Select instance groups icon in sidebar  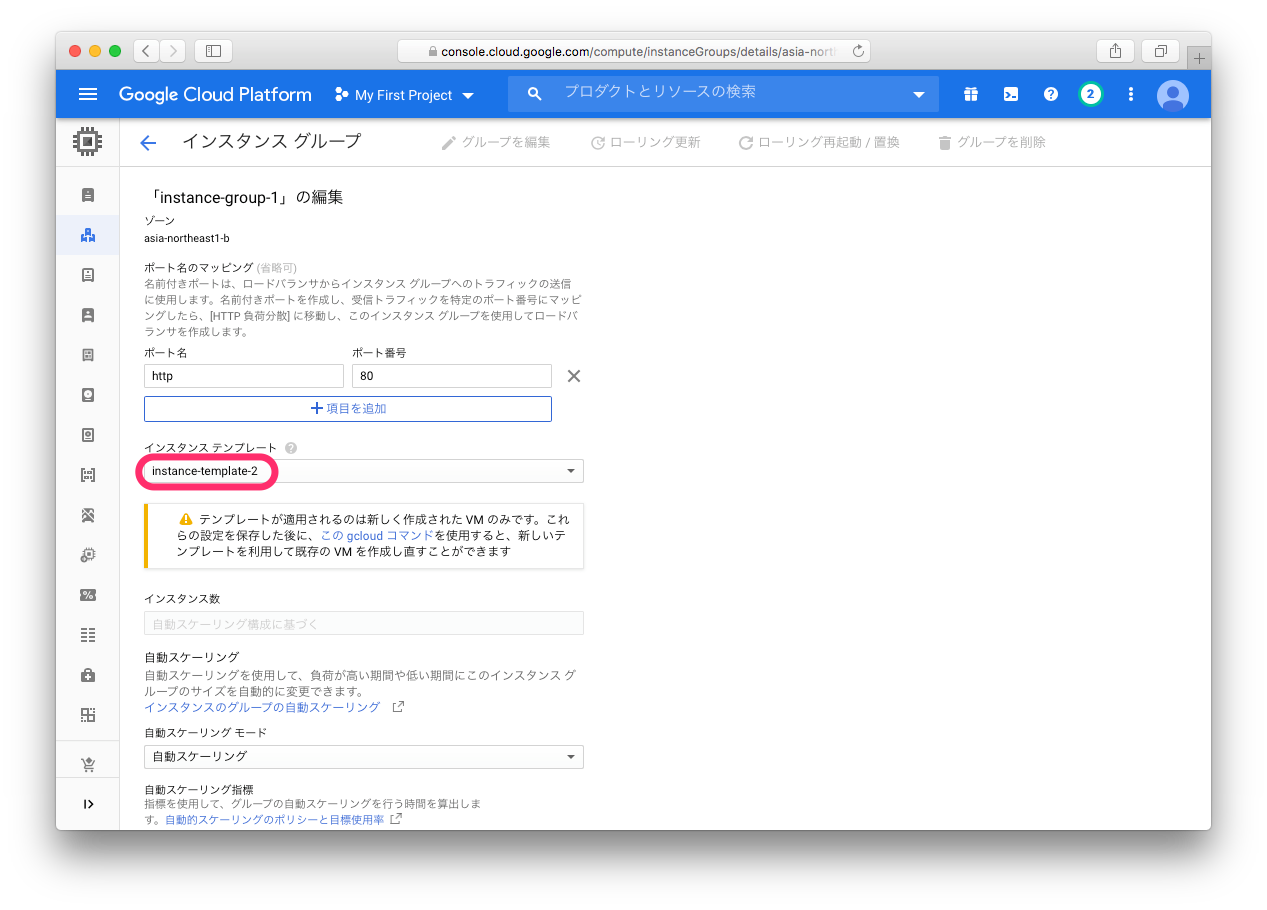[88, 235]
